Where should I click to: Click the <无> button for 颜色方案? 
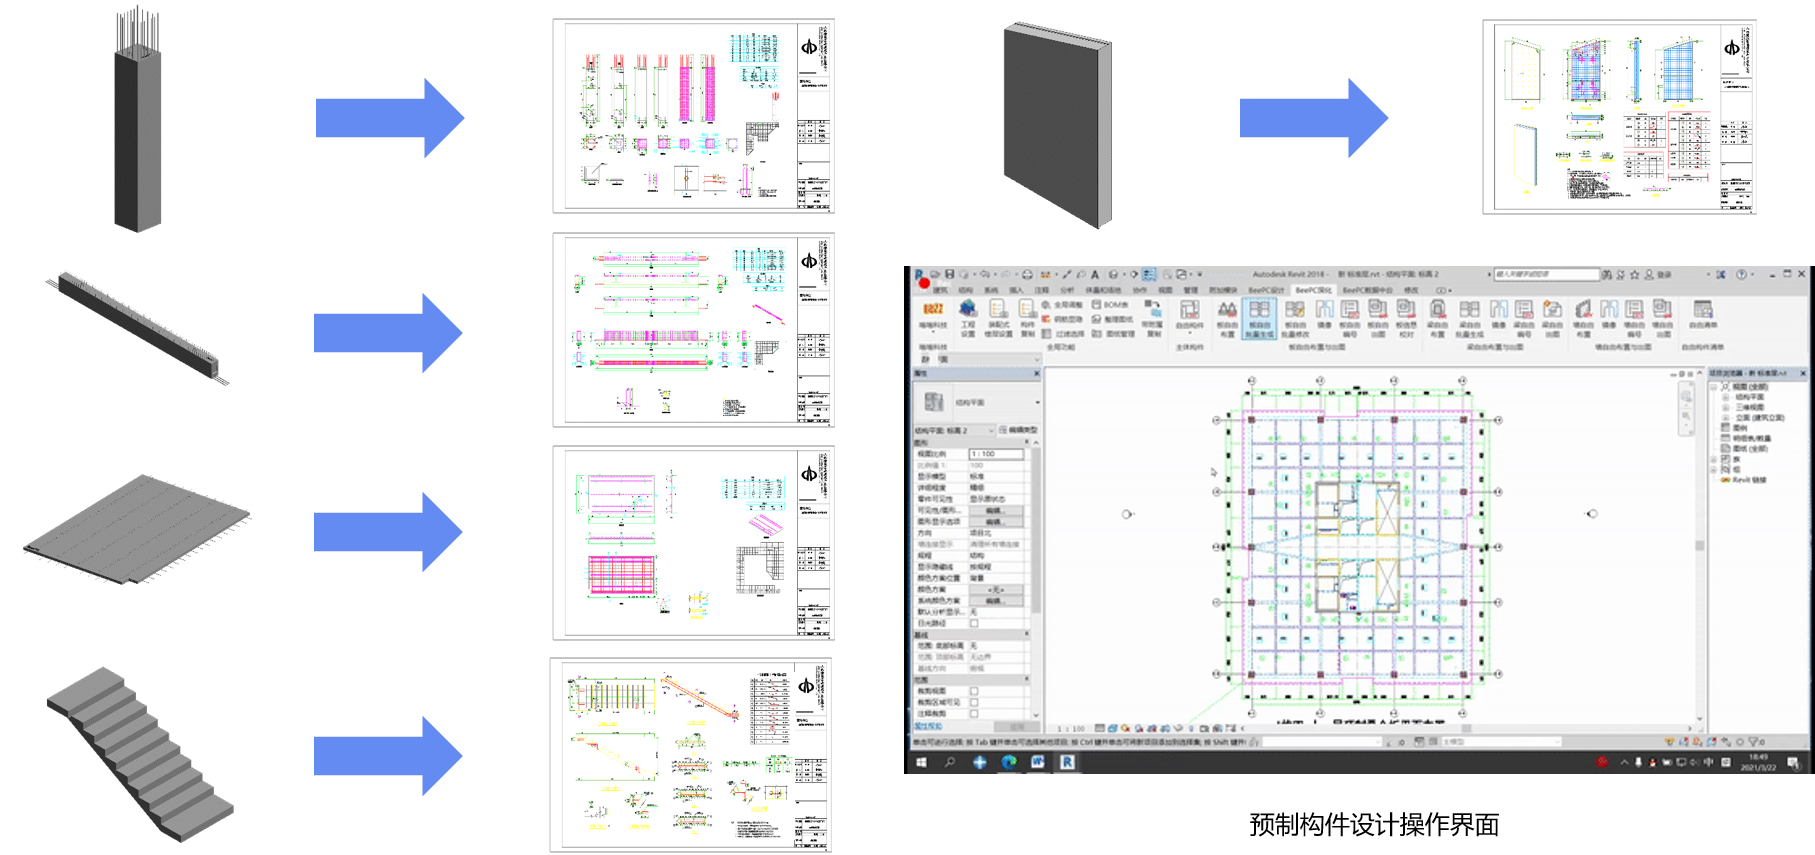tap(996, 590)
